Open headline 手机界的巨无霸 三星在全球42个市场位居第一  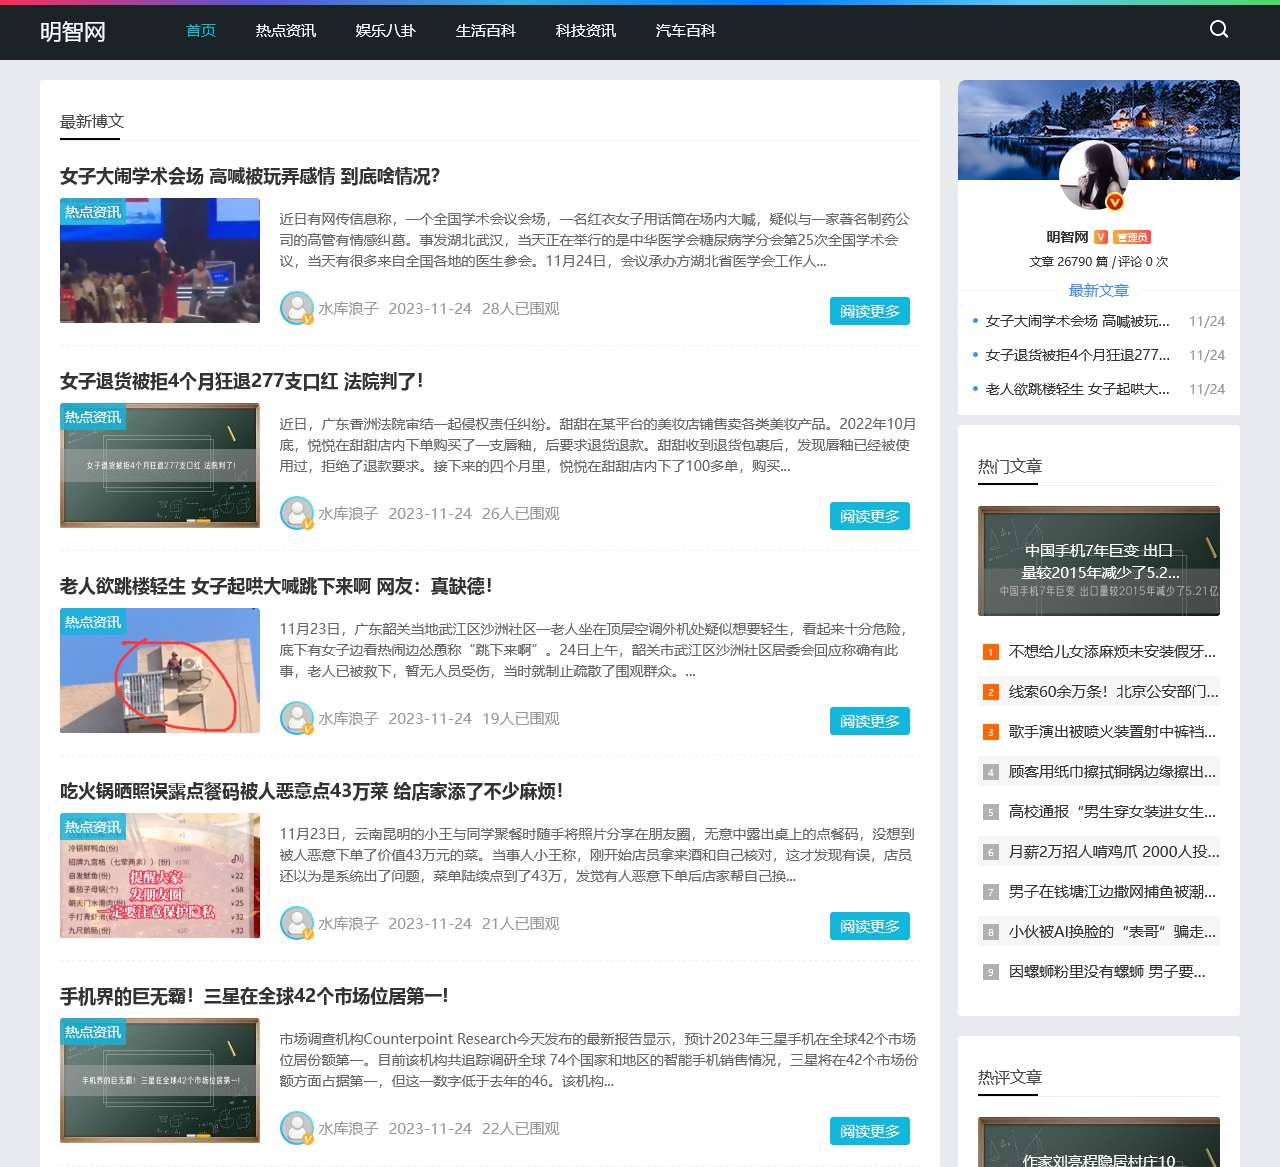coord(254,996)
